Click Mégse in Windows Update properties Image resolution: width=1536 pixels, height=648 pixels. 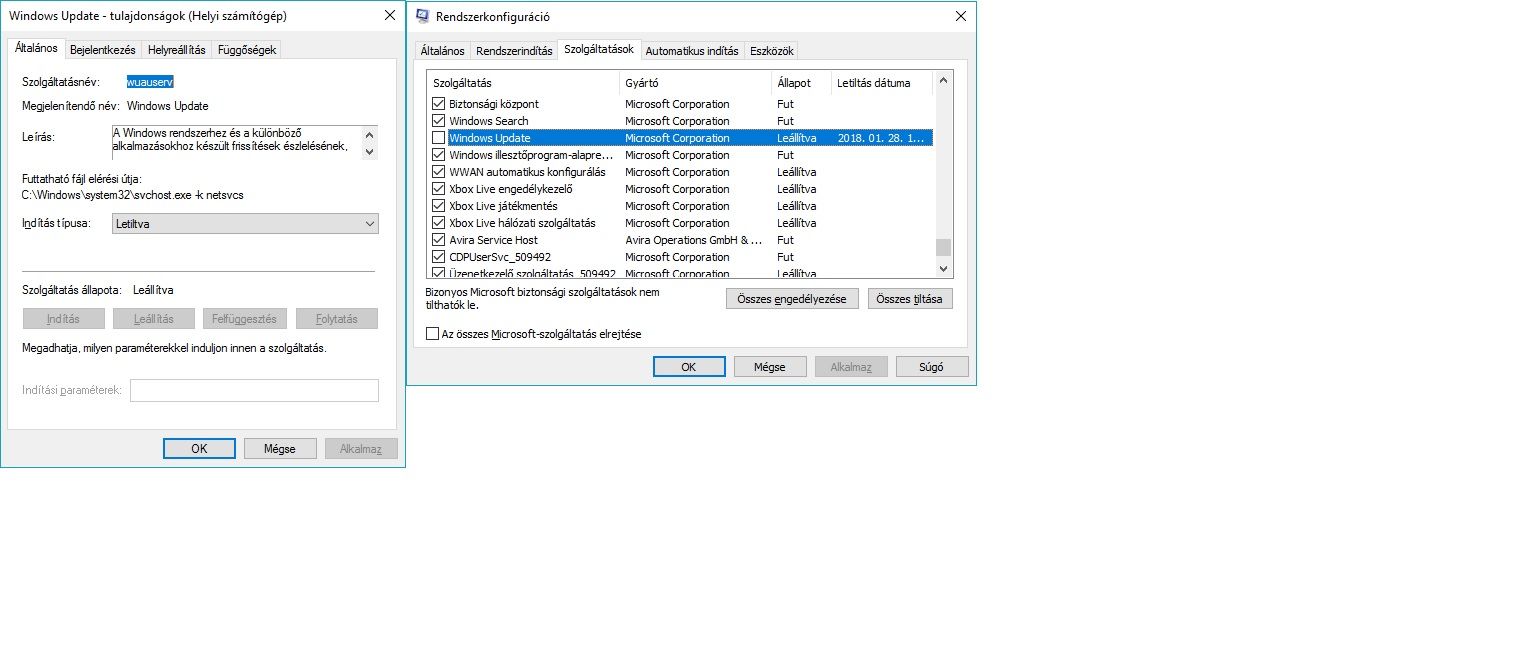click(280, 449)
